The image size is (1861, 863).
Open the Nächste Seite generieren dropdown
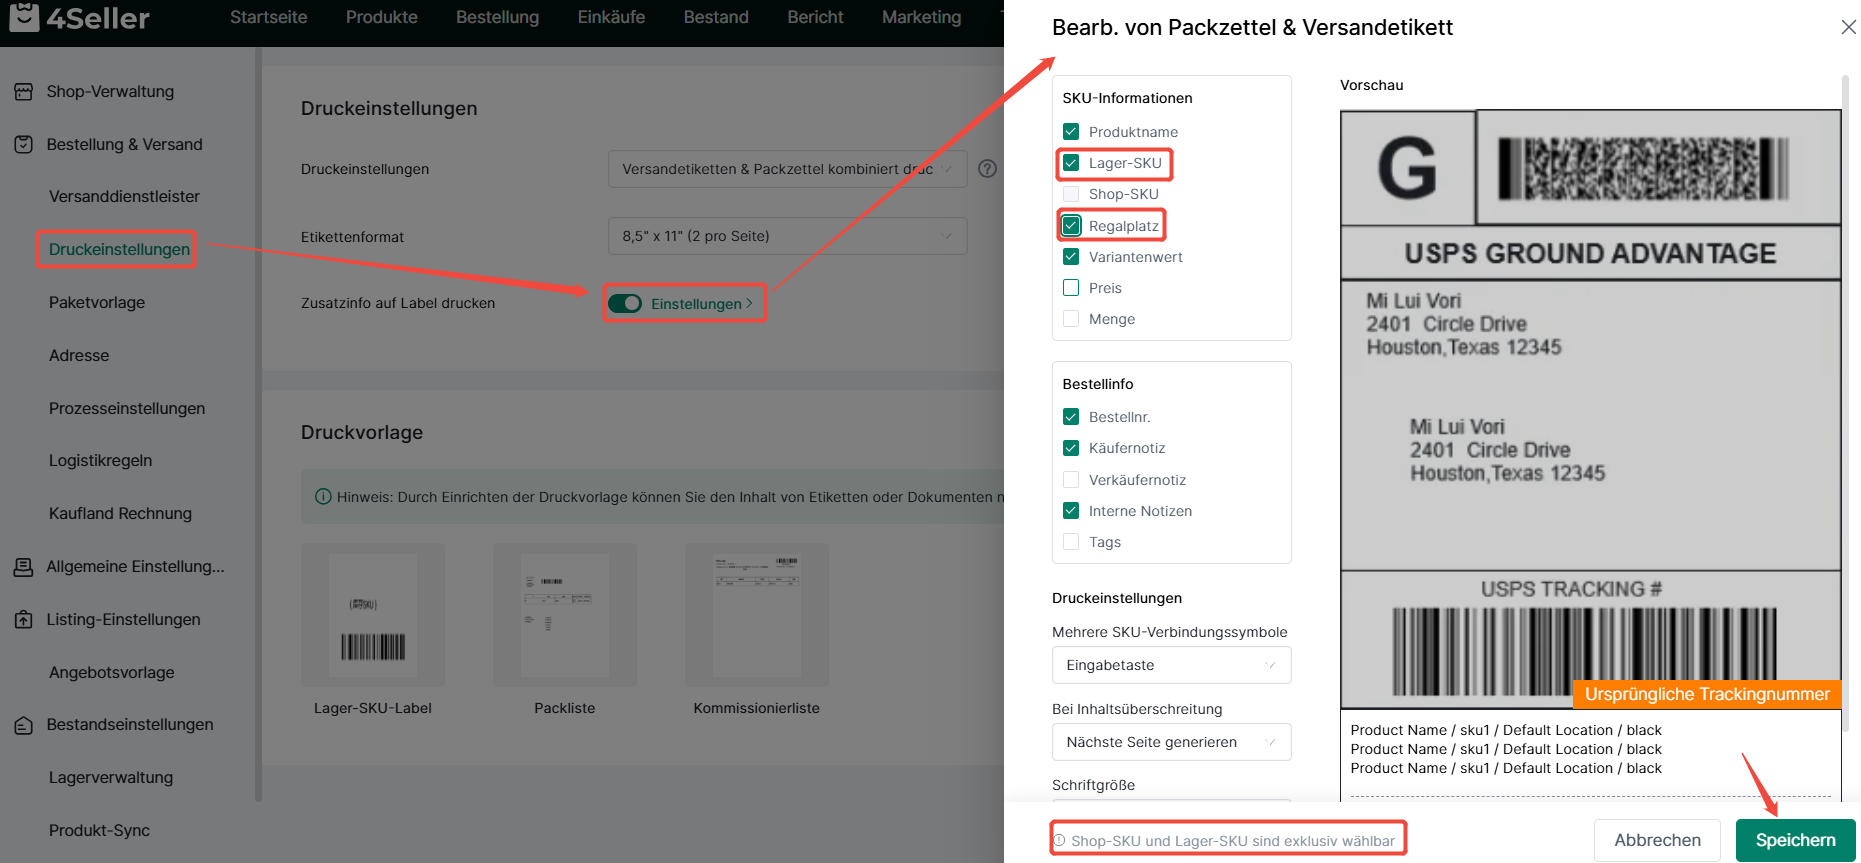coord(1171,742)
